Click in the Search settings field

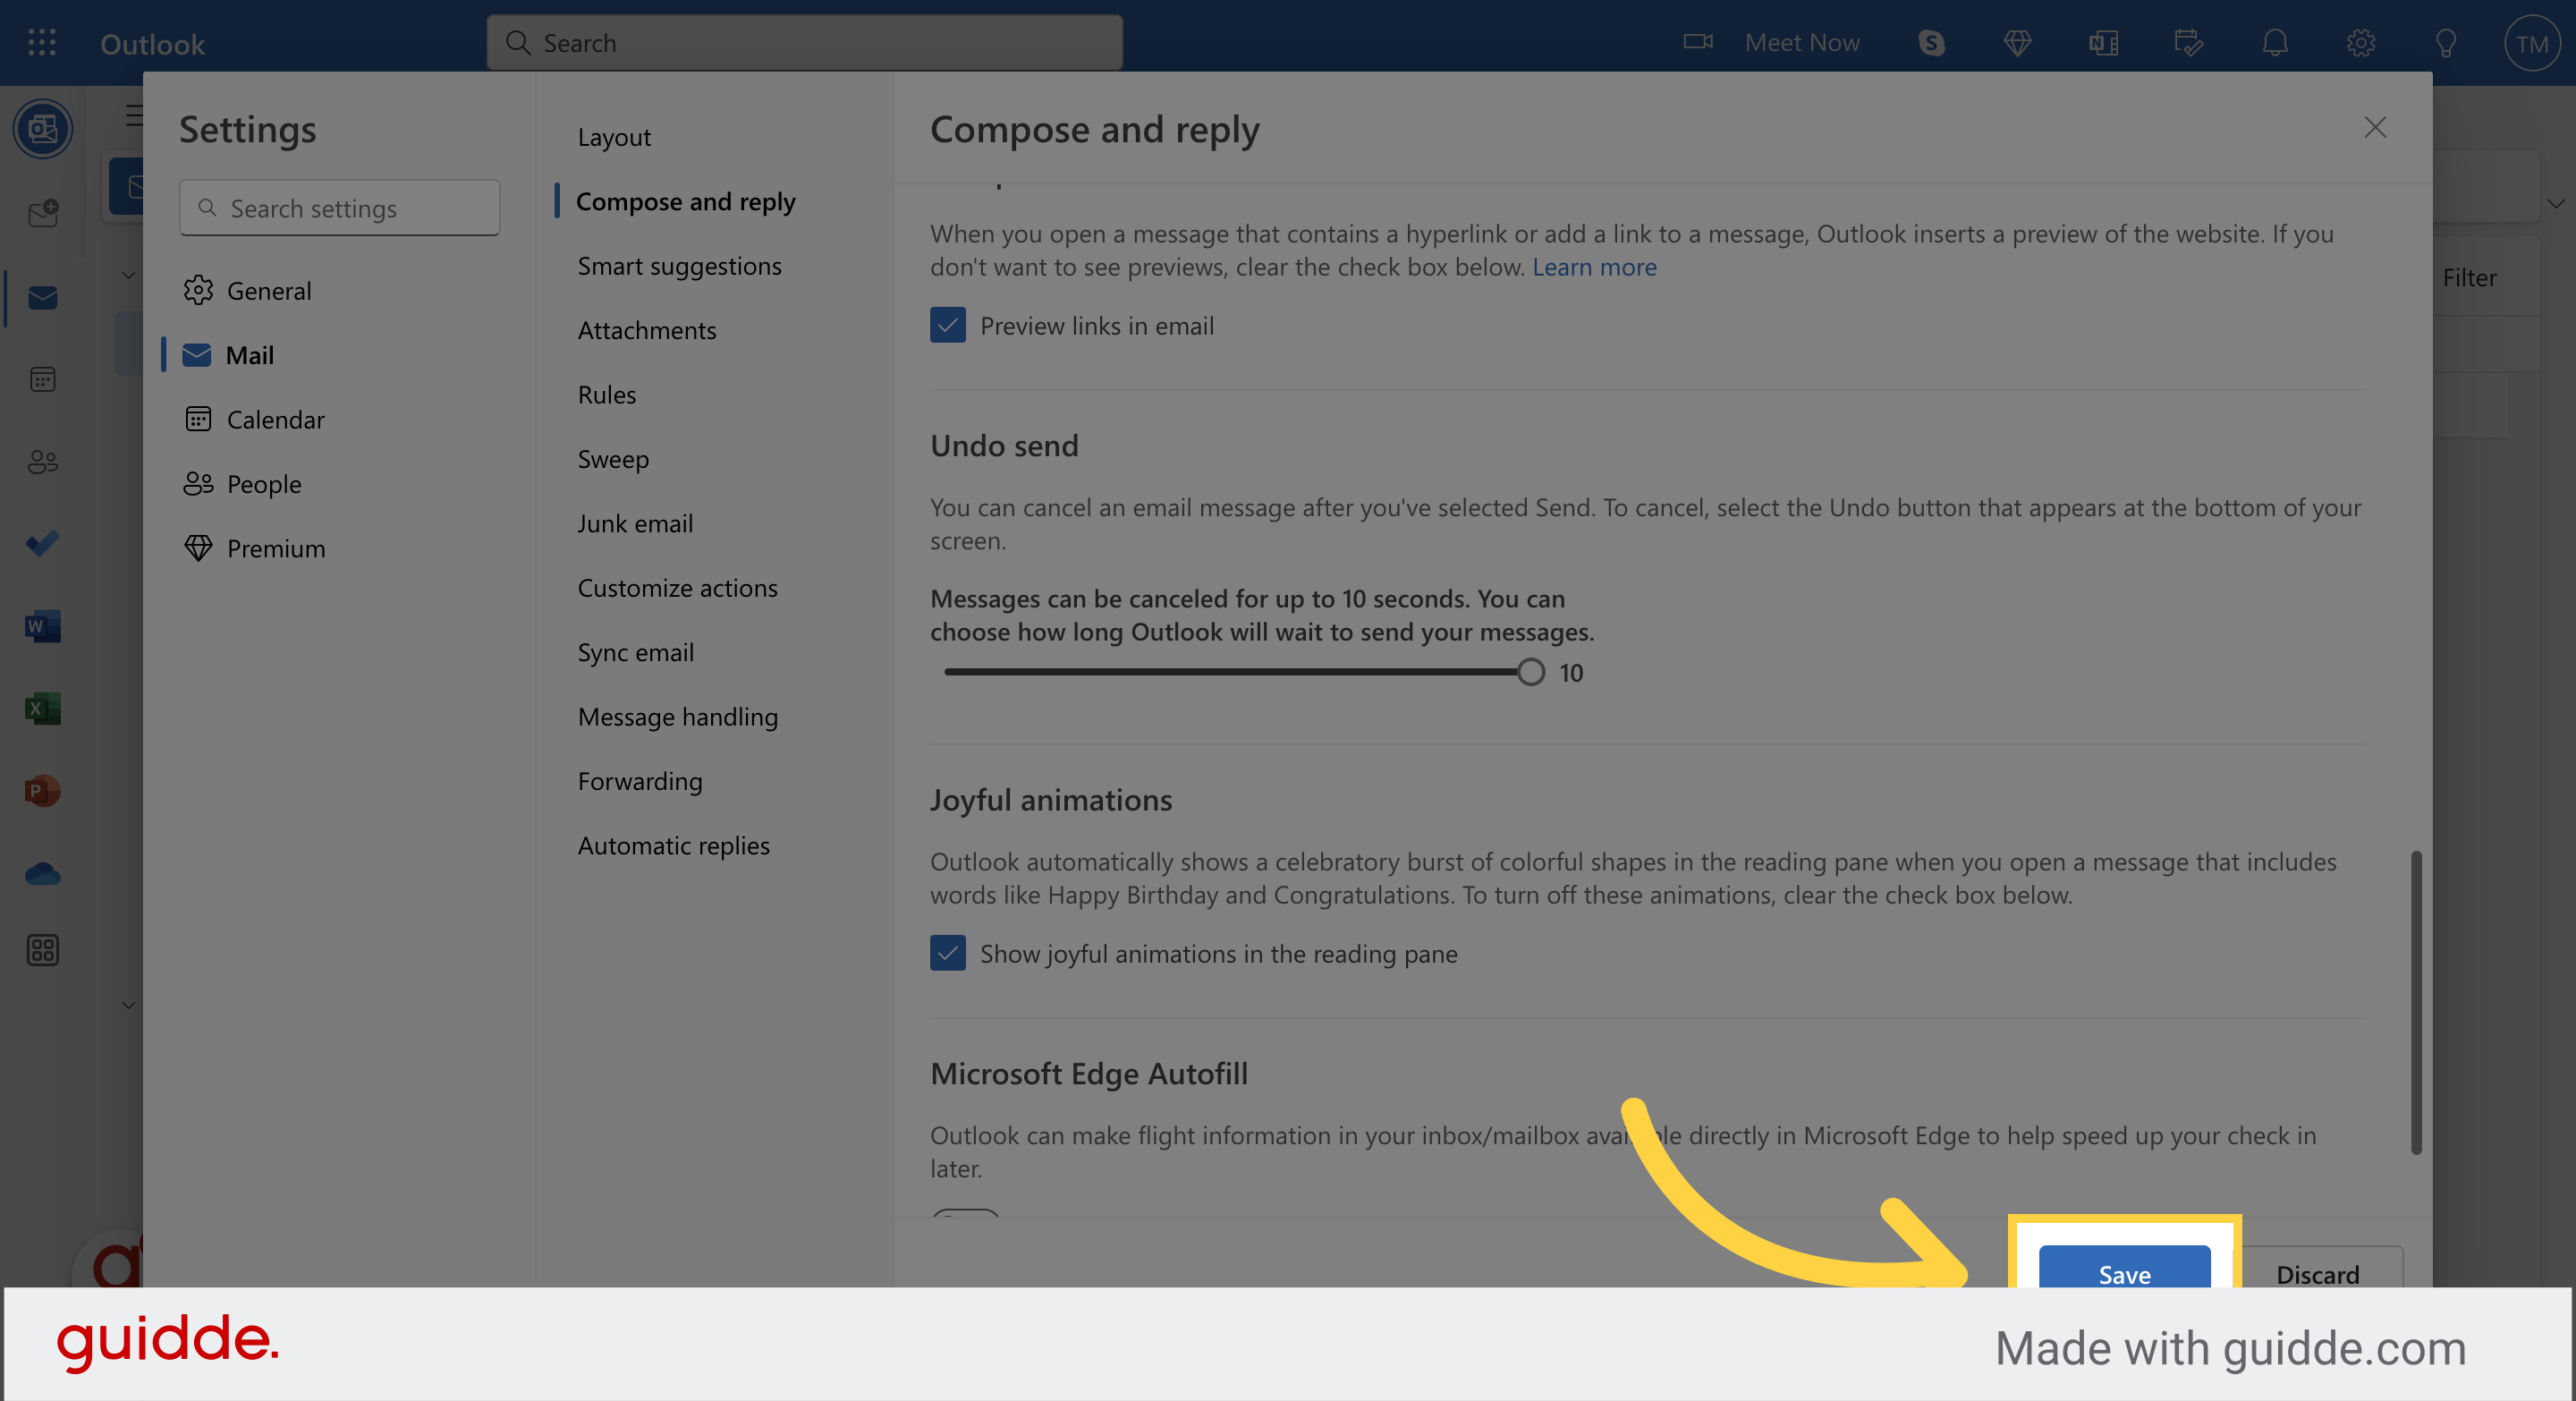340,208
